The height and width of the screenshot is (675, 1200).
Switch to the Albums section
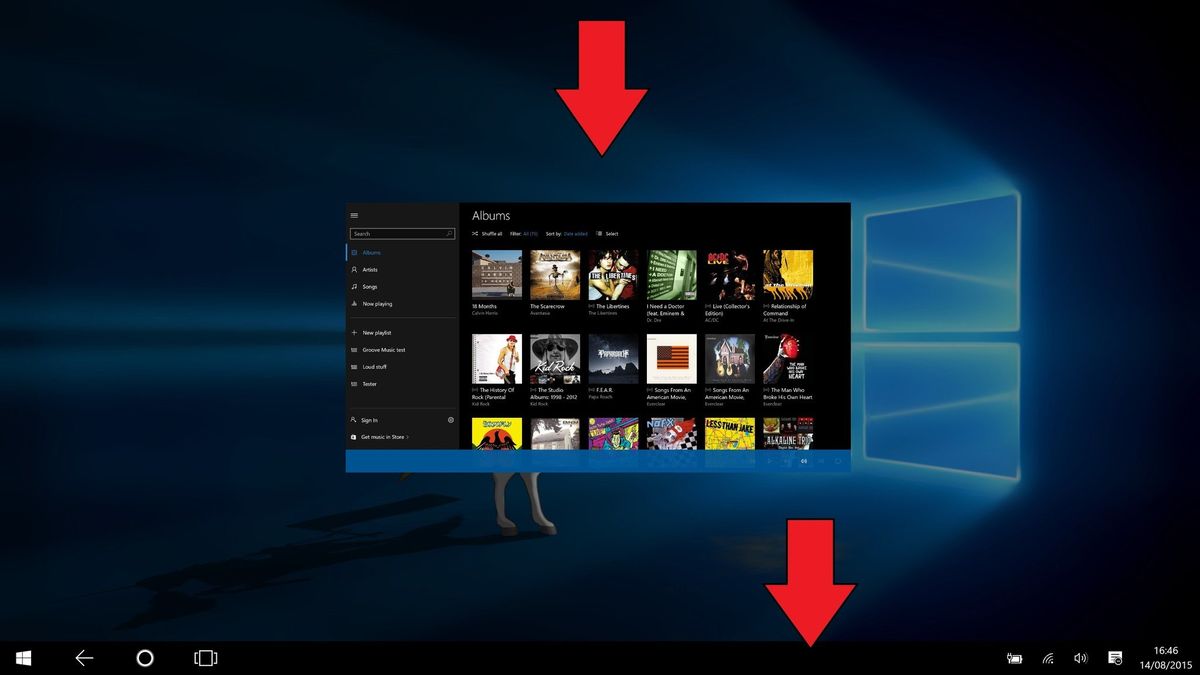click(x=370, y=252)
